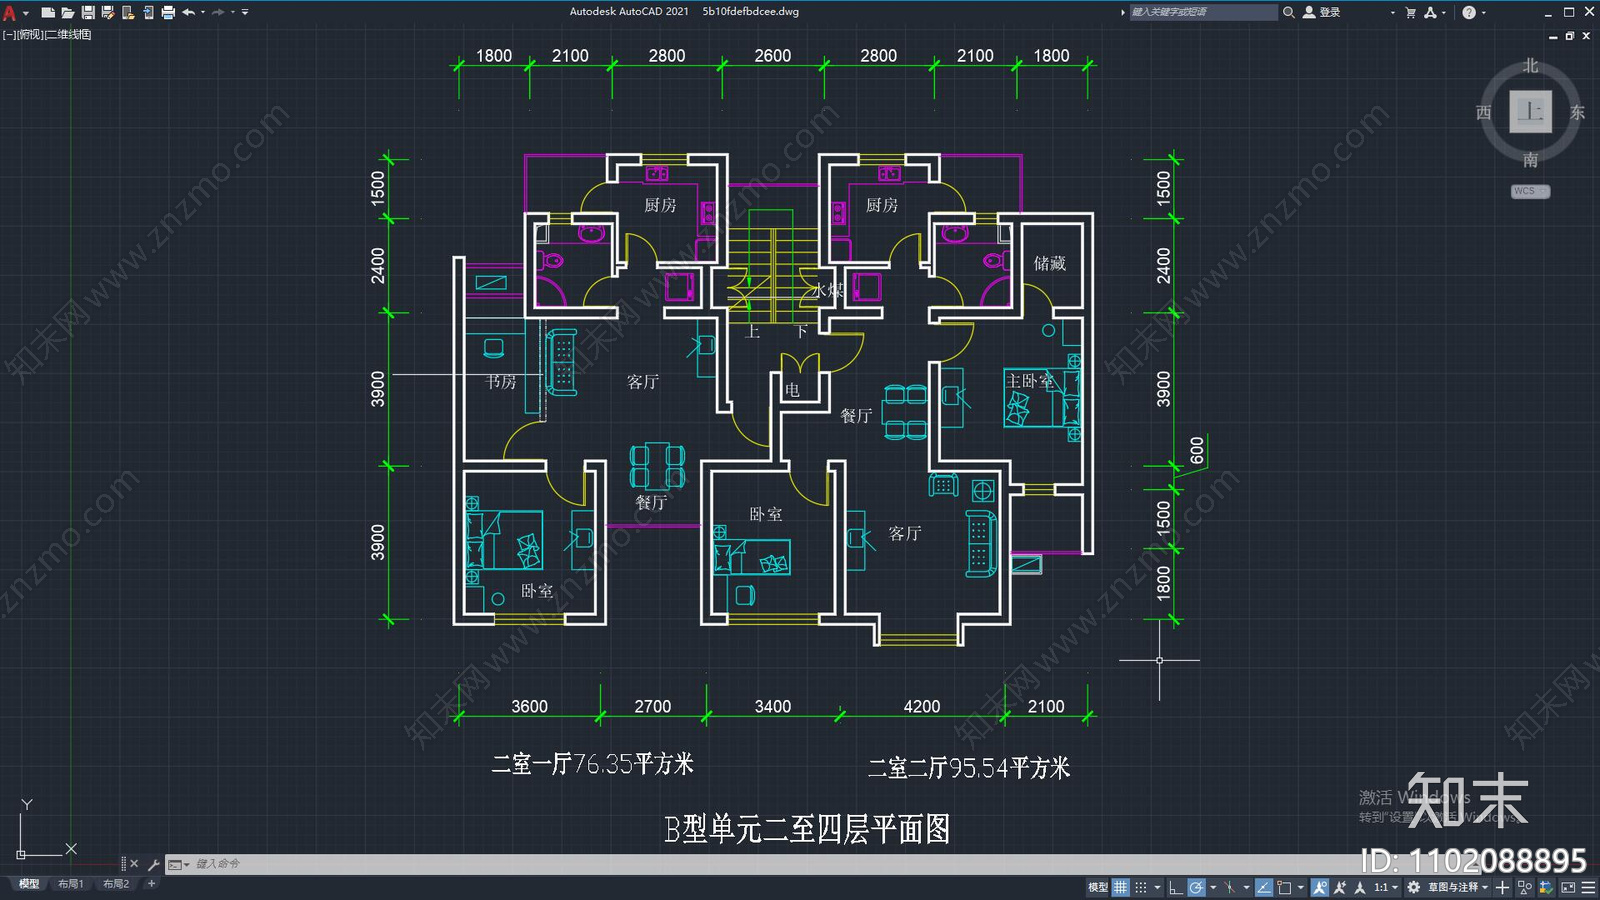Open command line customize wrench icon
This screenshot has height=900, width=1600.
[x=154, y=864]
